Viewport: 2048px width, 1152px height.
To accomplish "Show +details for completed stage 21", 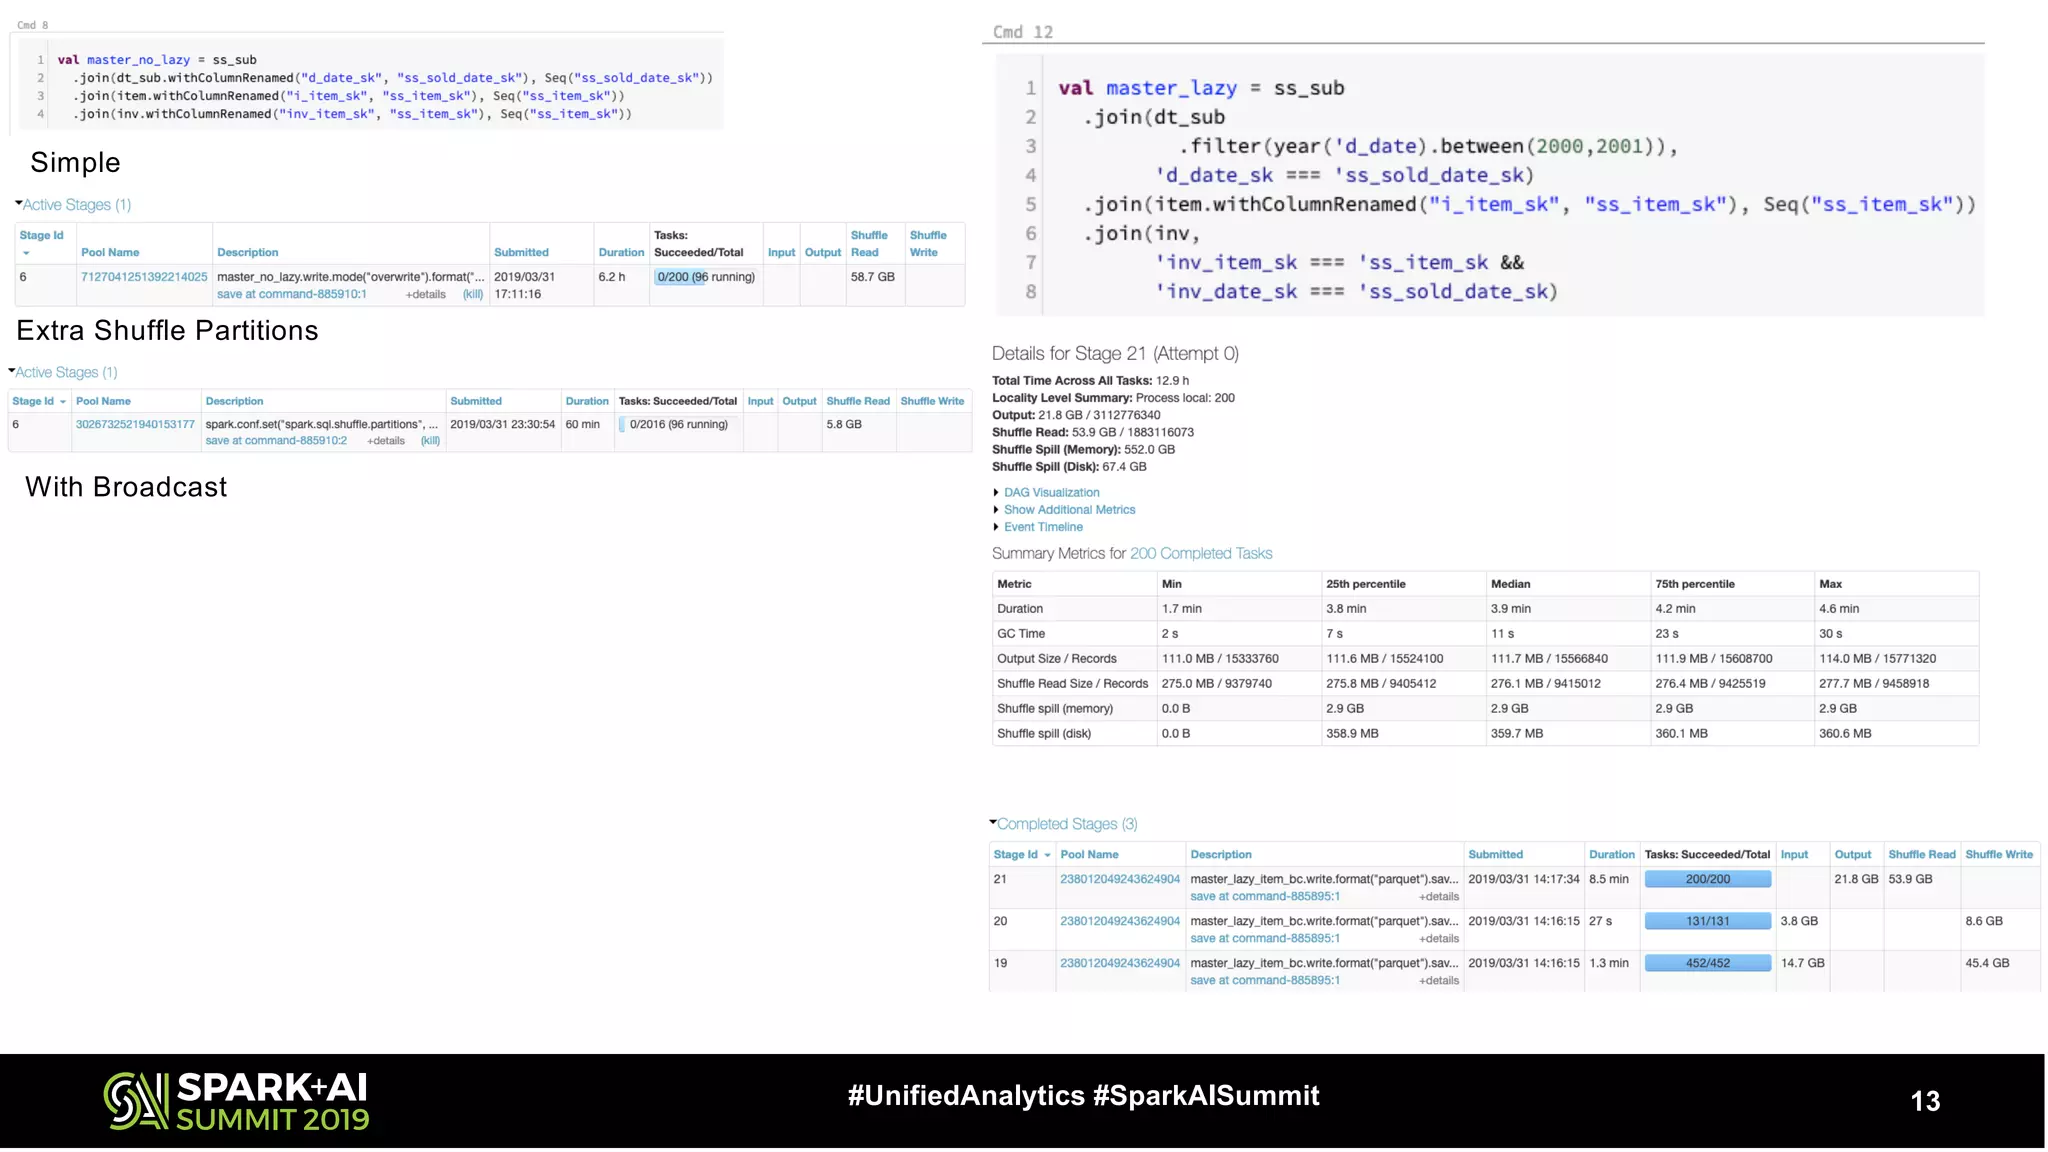I will (1439, 897).
